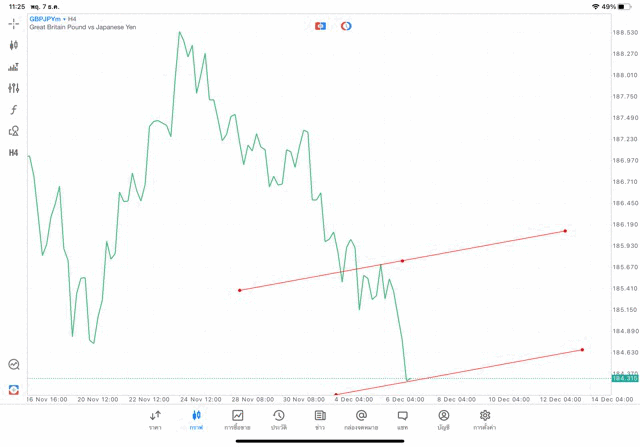Tap the green current price label 184.315
The height and width of the screenshot is (447, 640).
tap(625, 379)
